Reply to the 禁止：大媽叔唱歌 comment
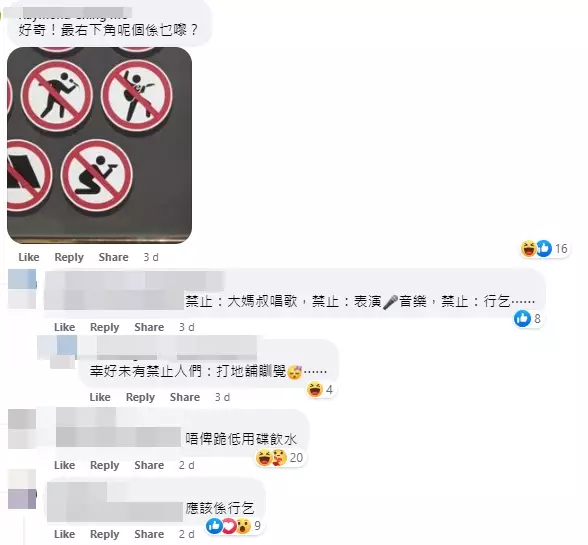 pos(105,327)
